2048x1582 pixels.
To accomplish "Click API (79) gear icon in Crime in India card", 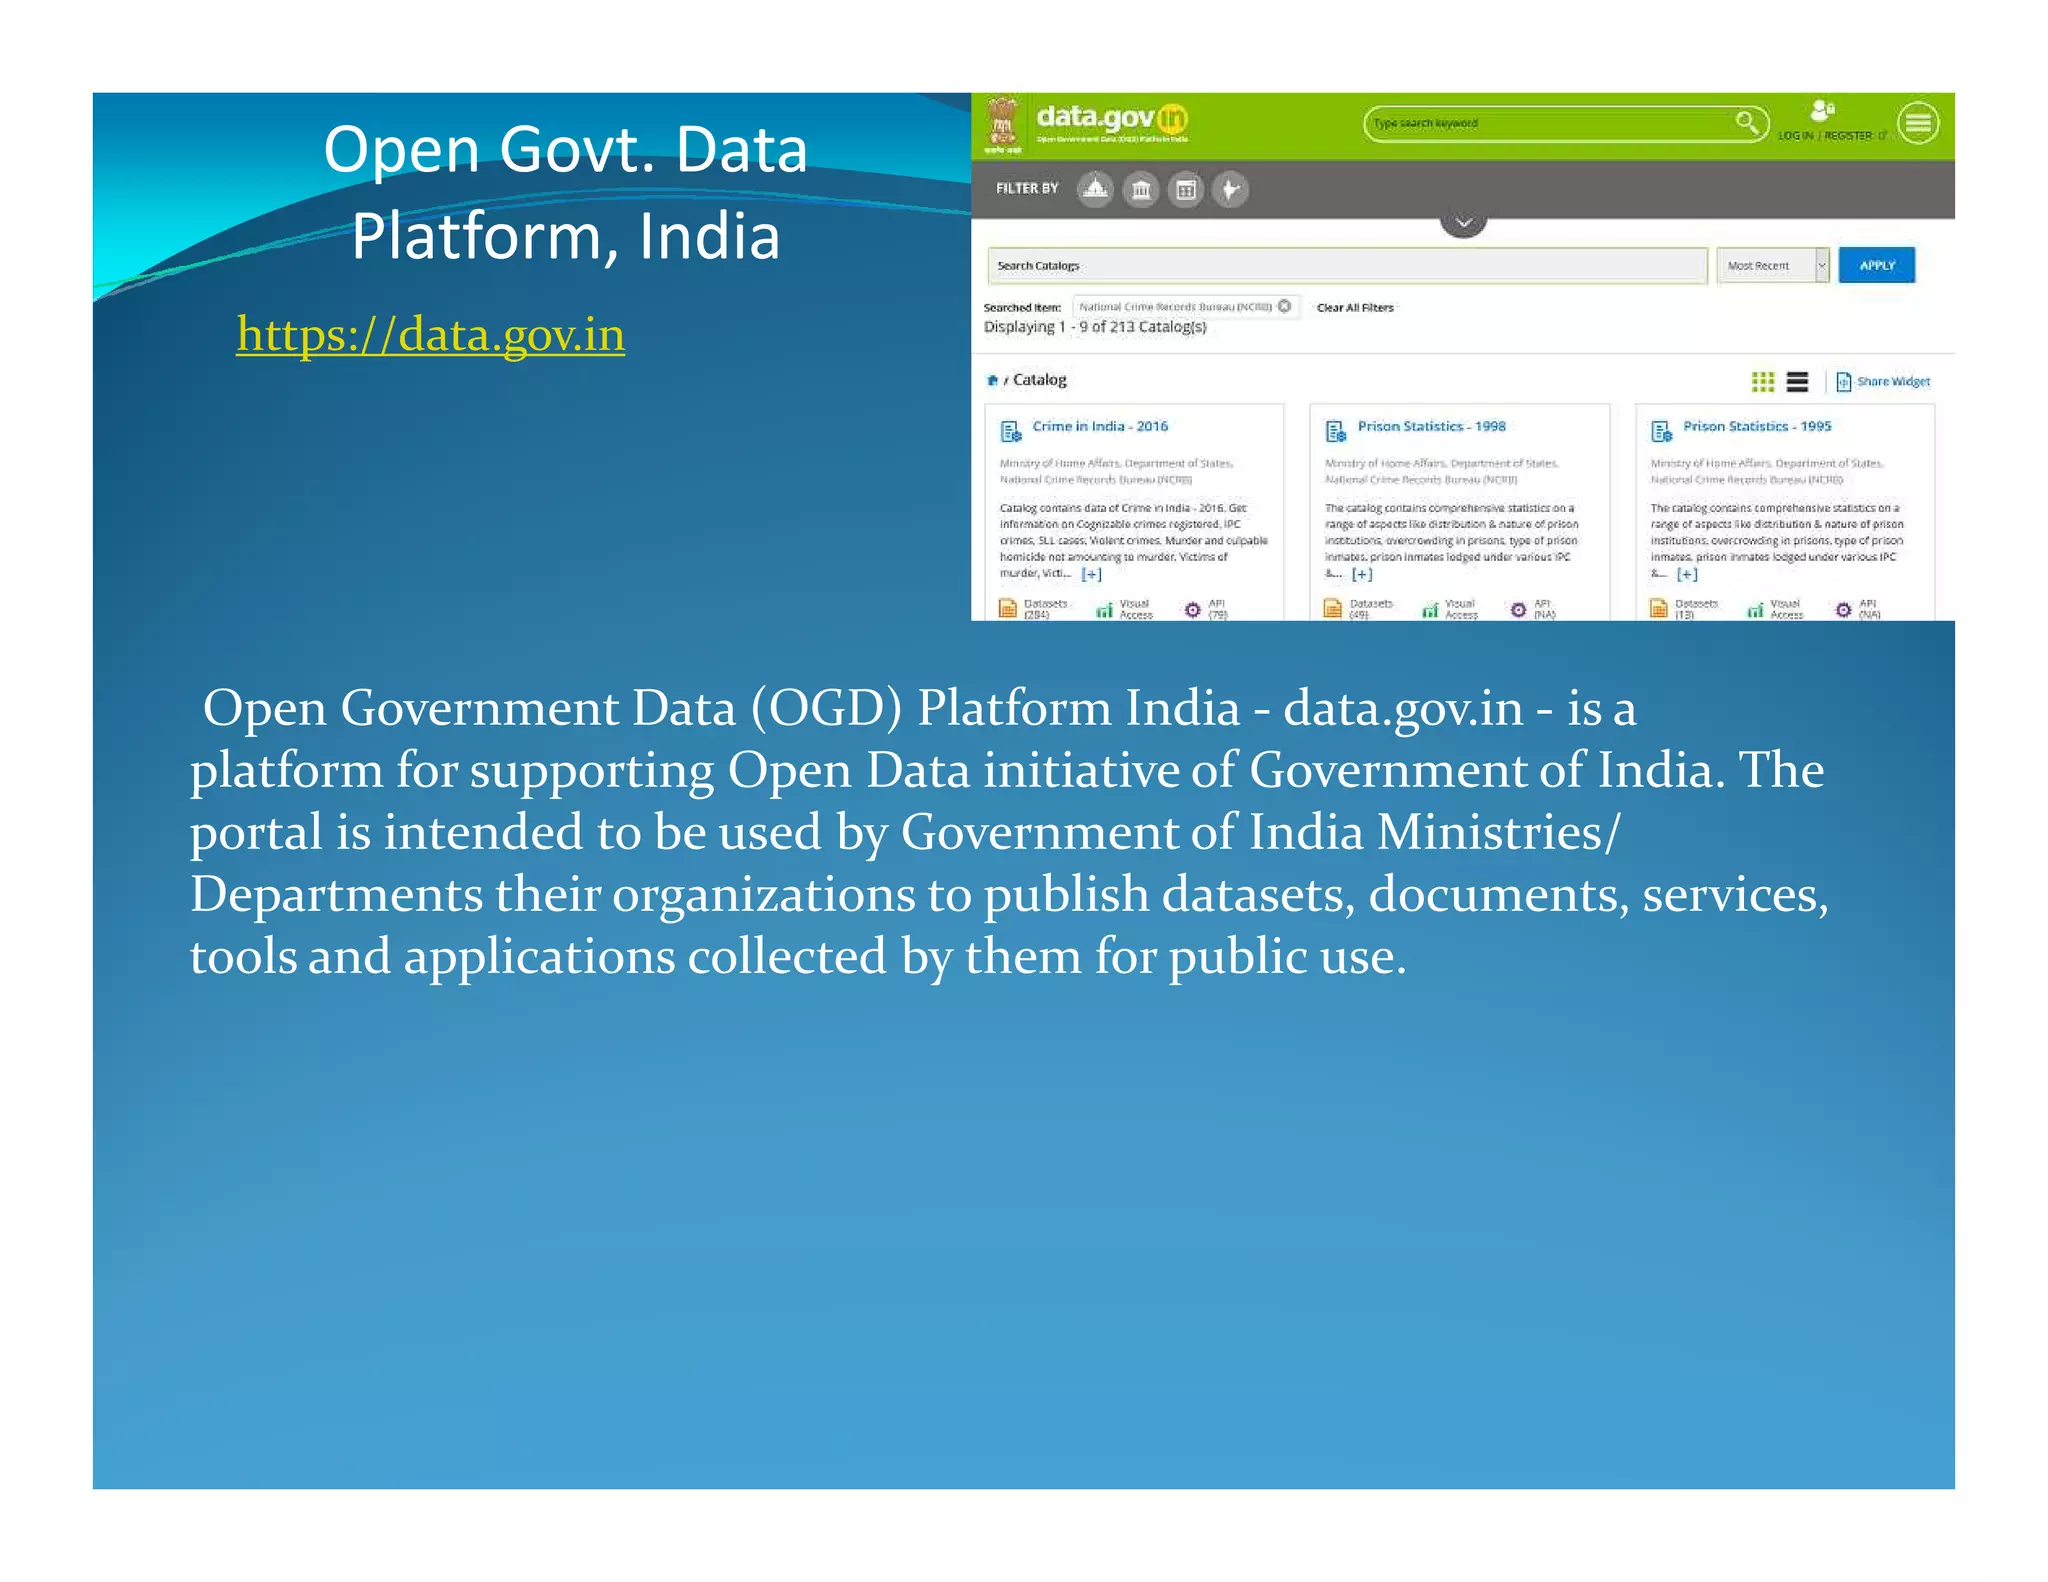I will click(1192, 610).
